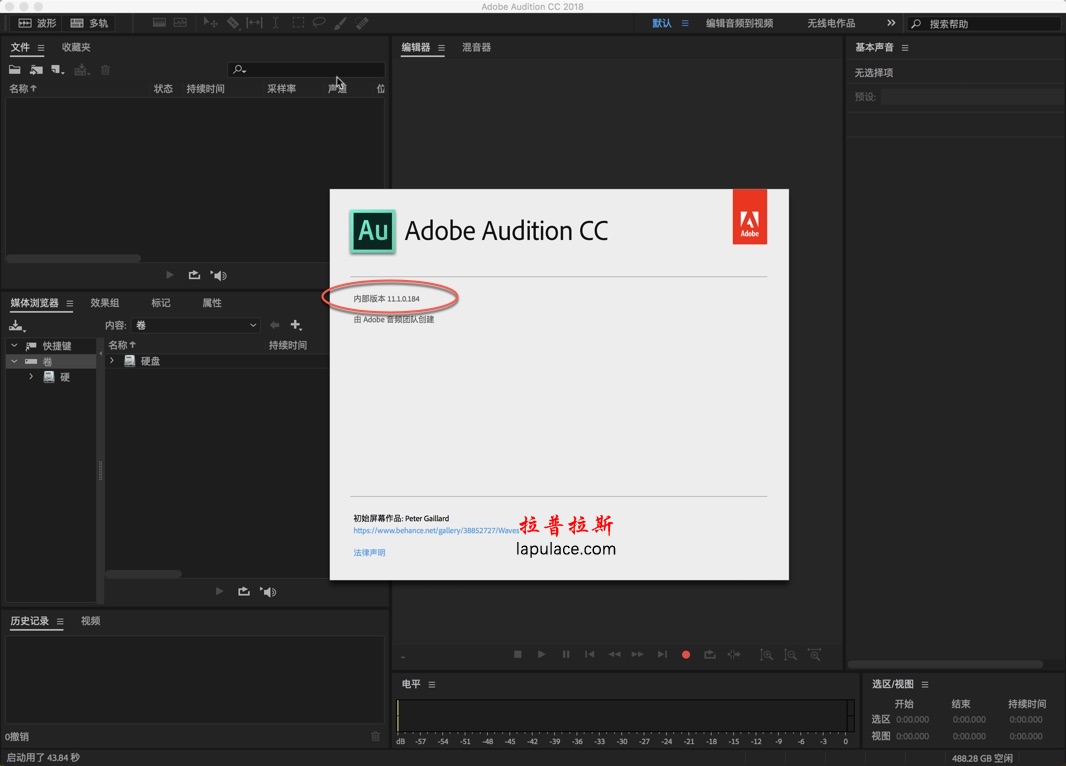Screen dimensions: 1066x766
Task: Click the new file icon
Action: [x=58, y=69]
